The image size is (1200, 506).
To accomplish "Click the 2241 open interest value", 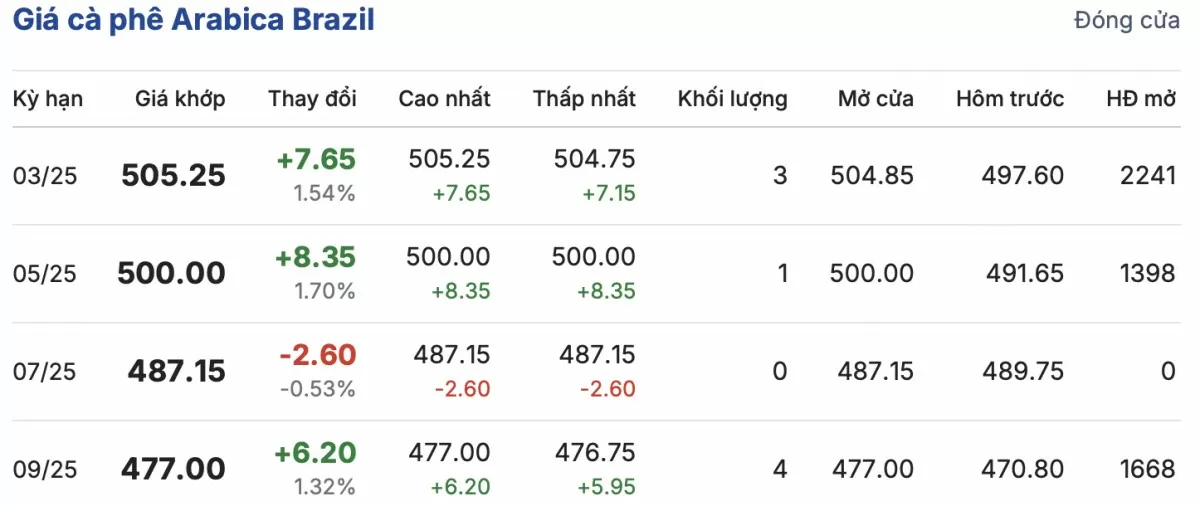I will tap(1148, 176).
